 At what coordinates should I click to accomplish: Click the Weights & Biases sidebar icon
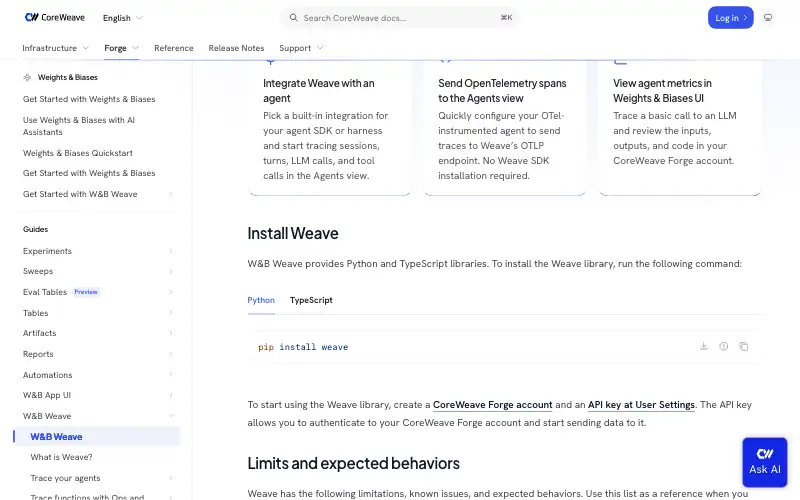point(27,78)
